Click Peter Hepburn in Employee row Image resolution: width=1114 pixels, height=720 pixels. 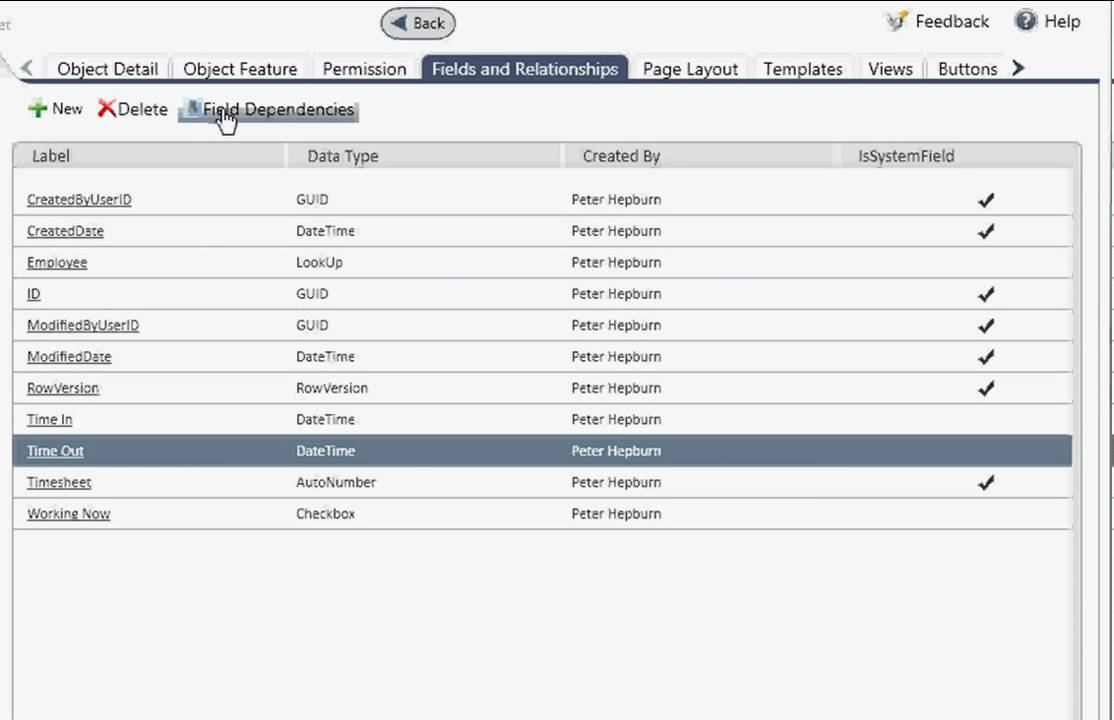616,262
